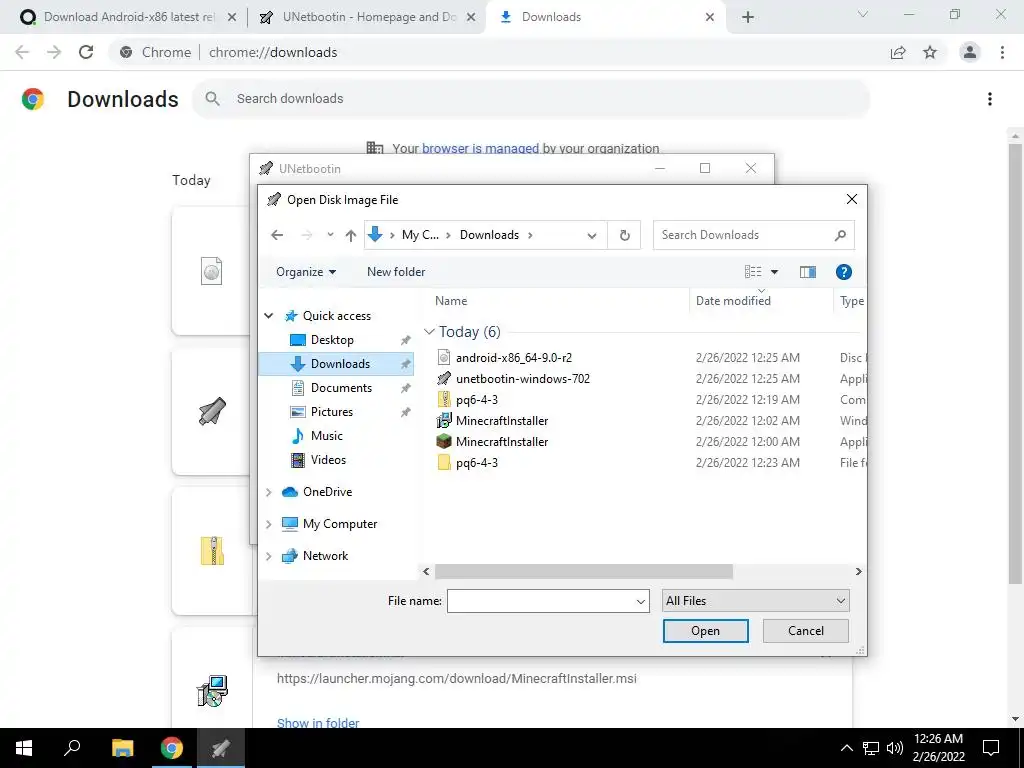This screenshot has height=768, width=1024.
Task: Select the MinecraftInstaller application from 12:00 AM
Action: pyautogui.click(x=502, y=441)
